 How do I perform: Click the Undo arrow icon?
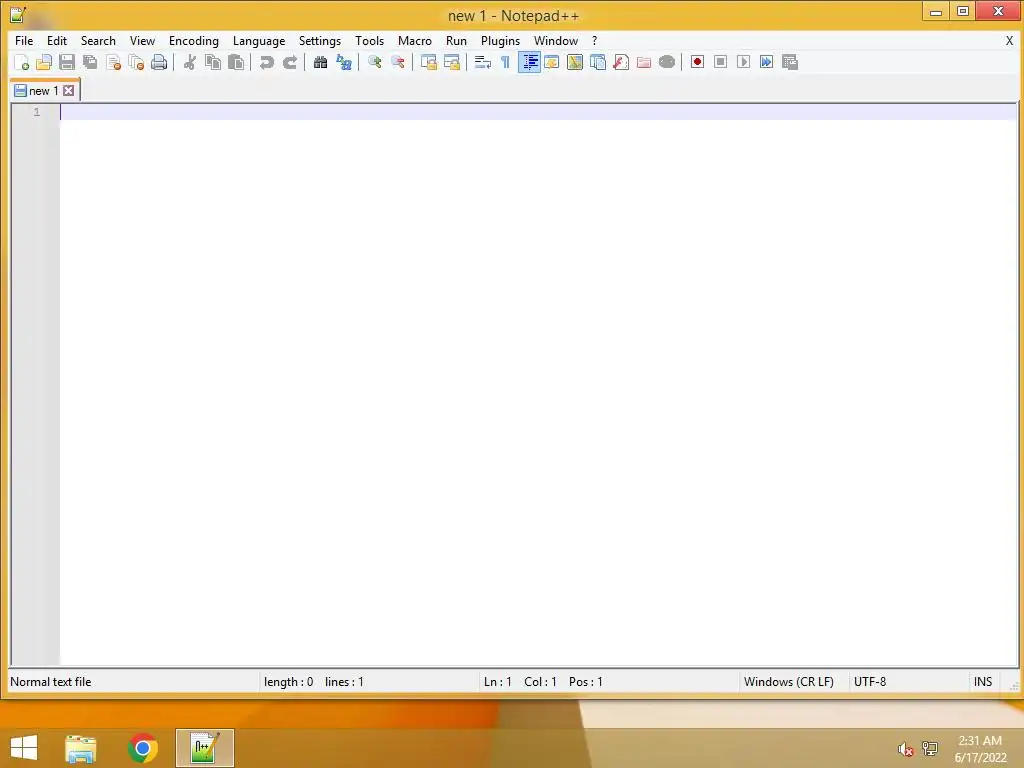(x=266, y=62)
